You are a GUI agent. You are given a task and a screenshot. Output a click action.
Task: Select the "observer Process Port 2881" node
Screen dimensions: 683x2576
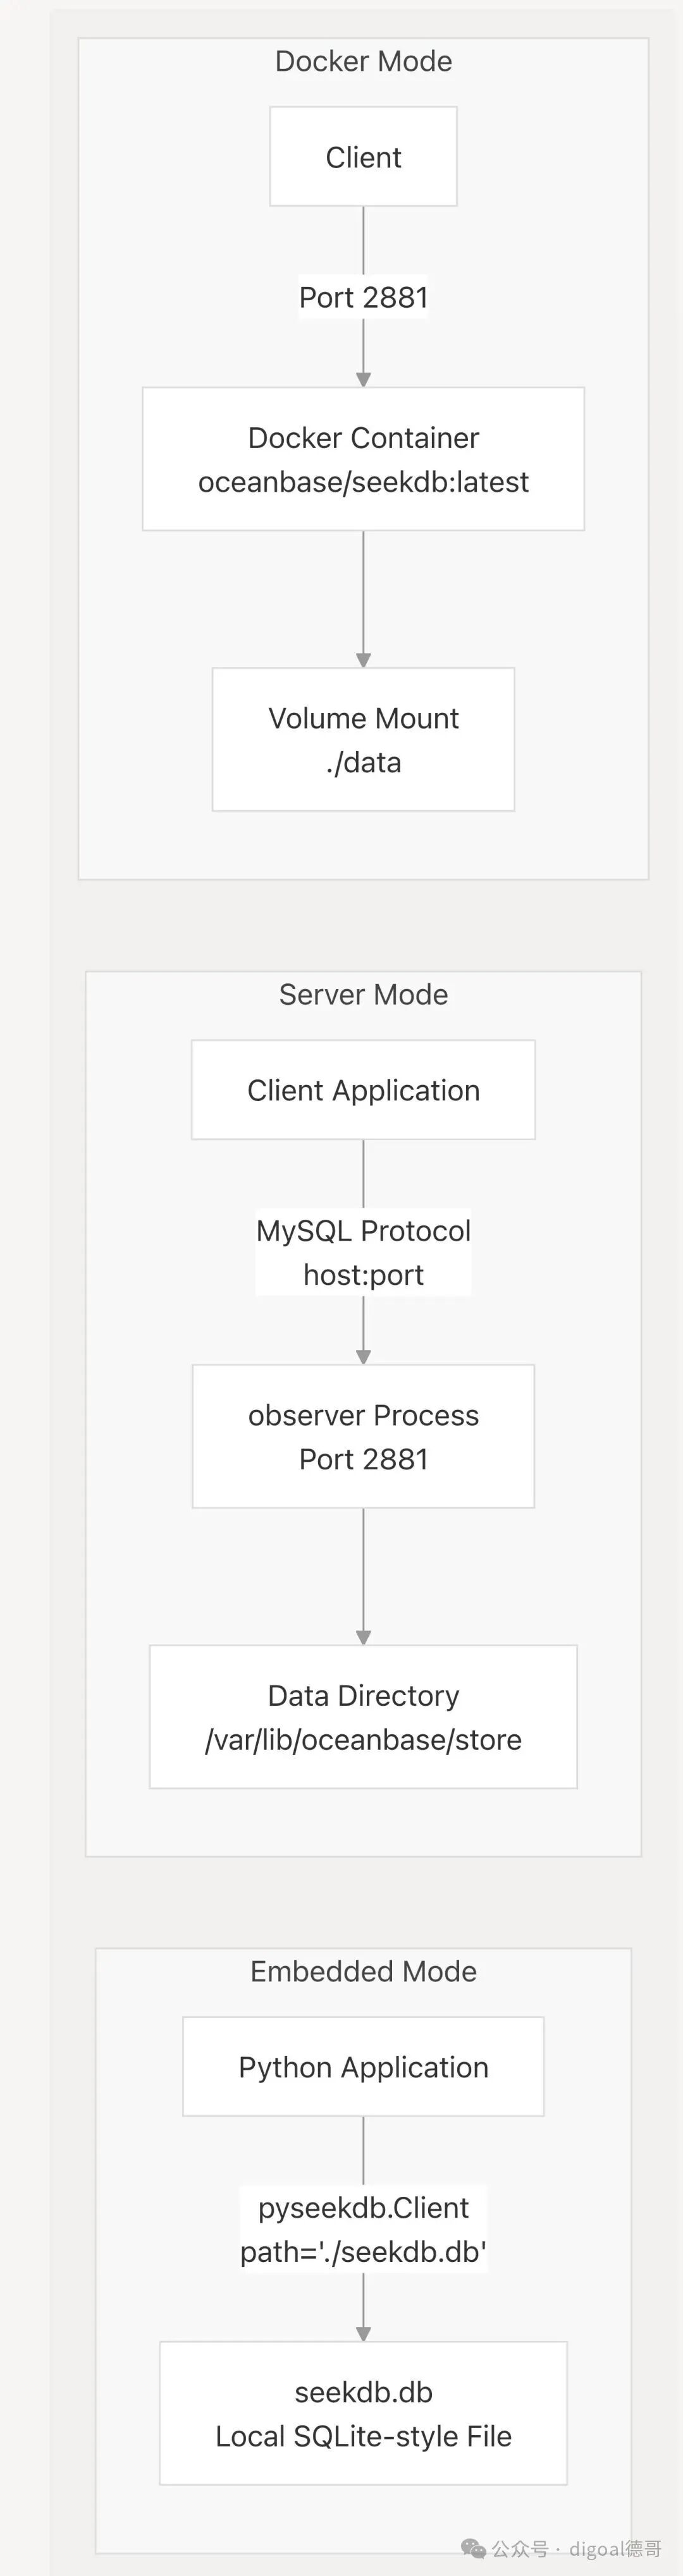pyautogui.click(x=363, y=1437)
